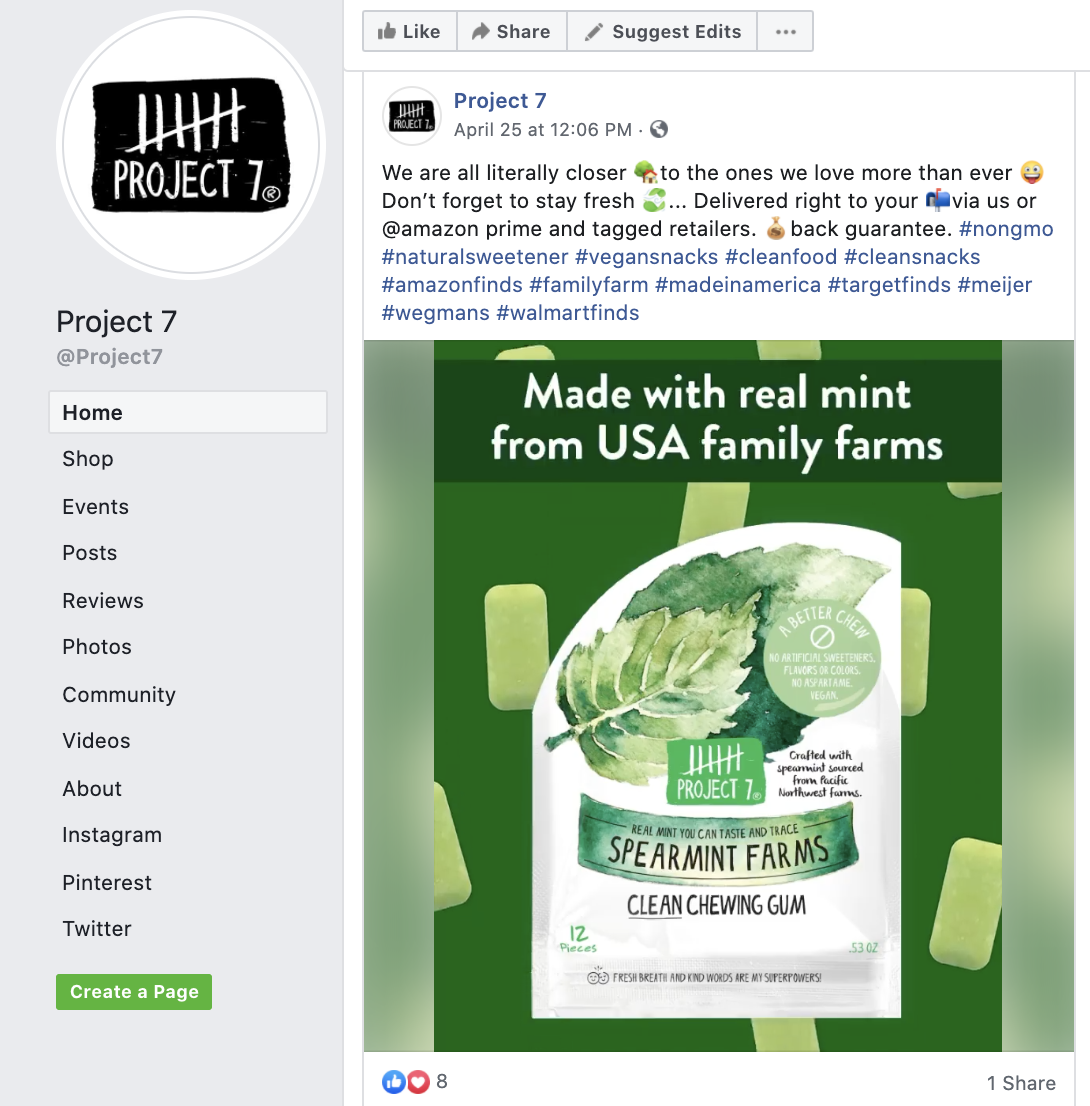
Task: Go to the Reviews section
Action: pyautogui.click(x=103, y=600)
